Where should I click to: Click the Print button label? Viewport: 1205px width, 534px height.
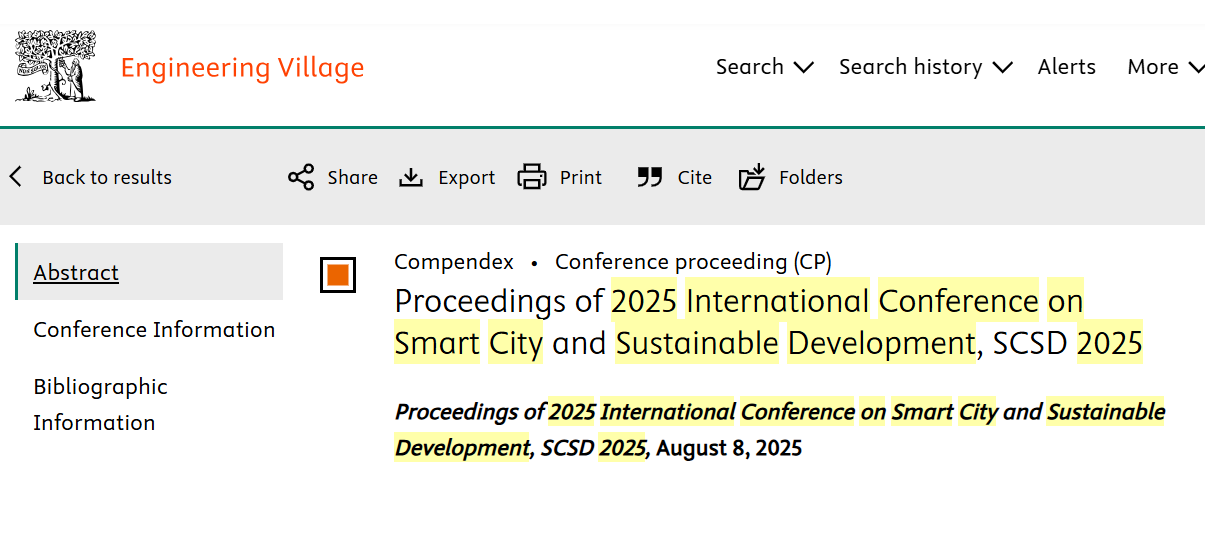point(581,177)
